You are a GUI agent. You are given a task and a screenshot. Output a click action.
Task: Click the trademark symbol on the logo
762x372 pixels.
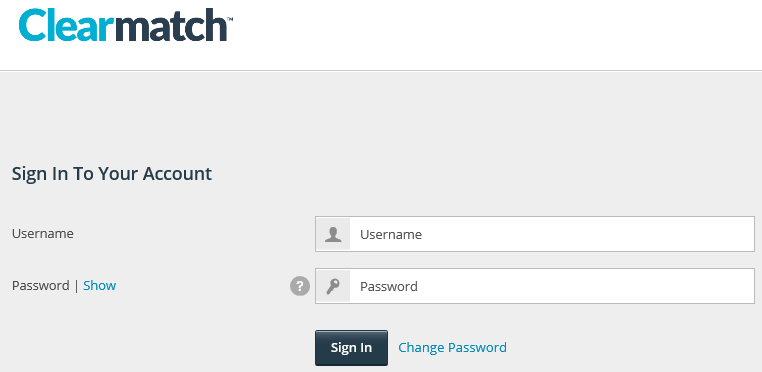coord(230,19)
